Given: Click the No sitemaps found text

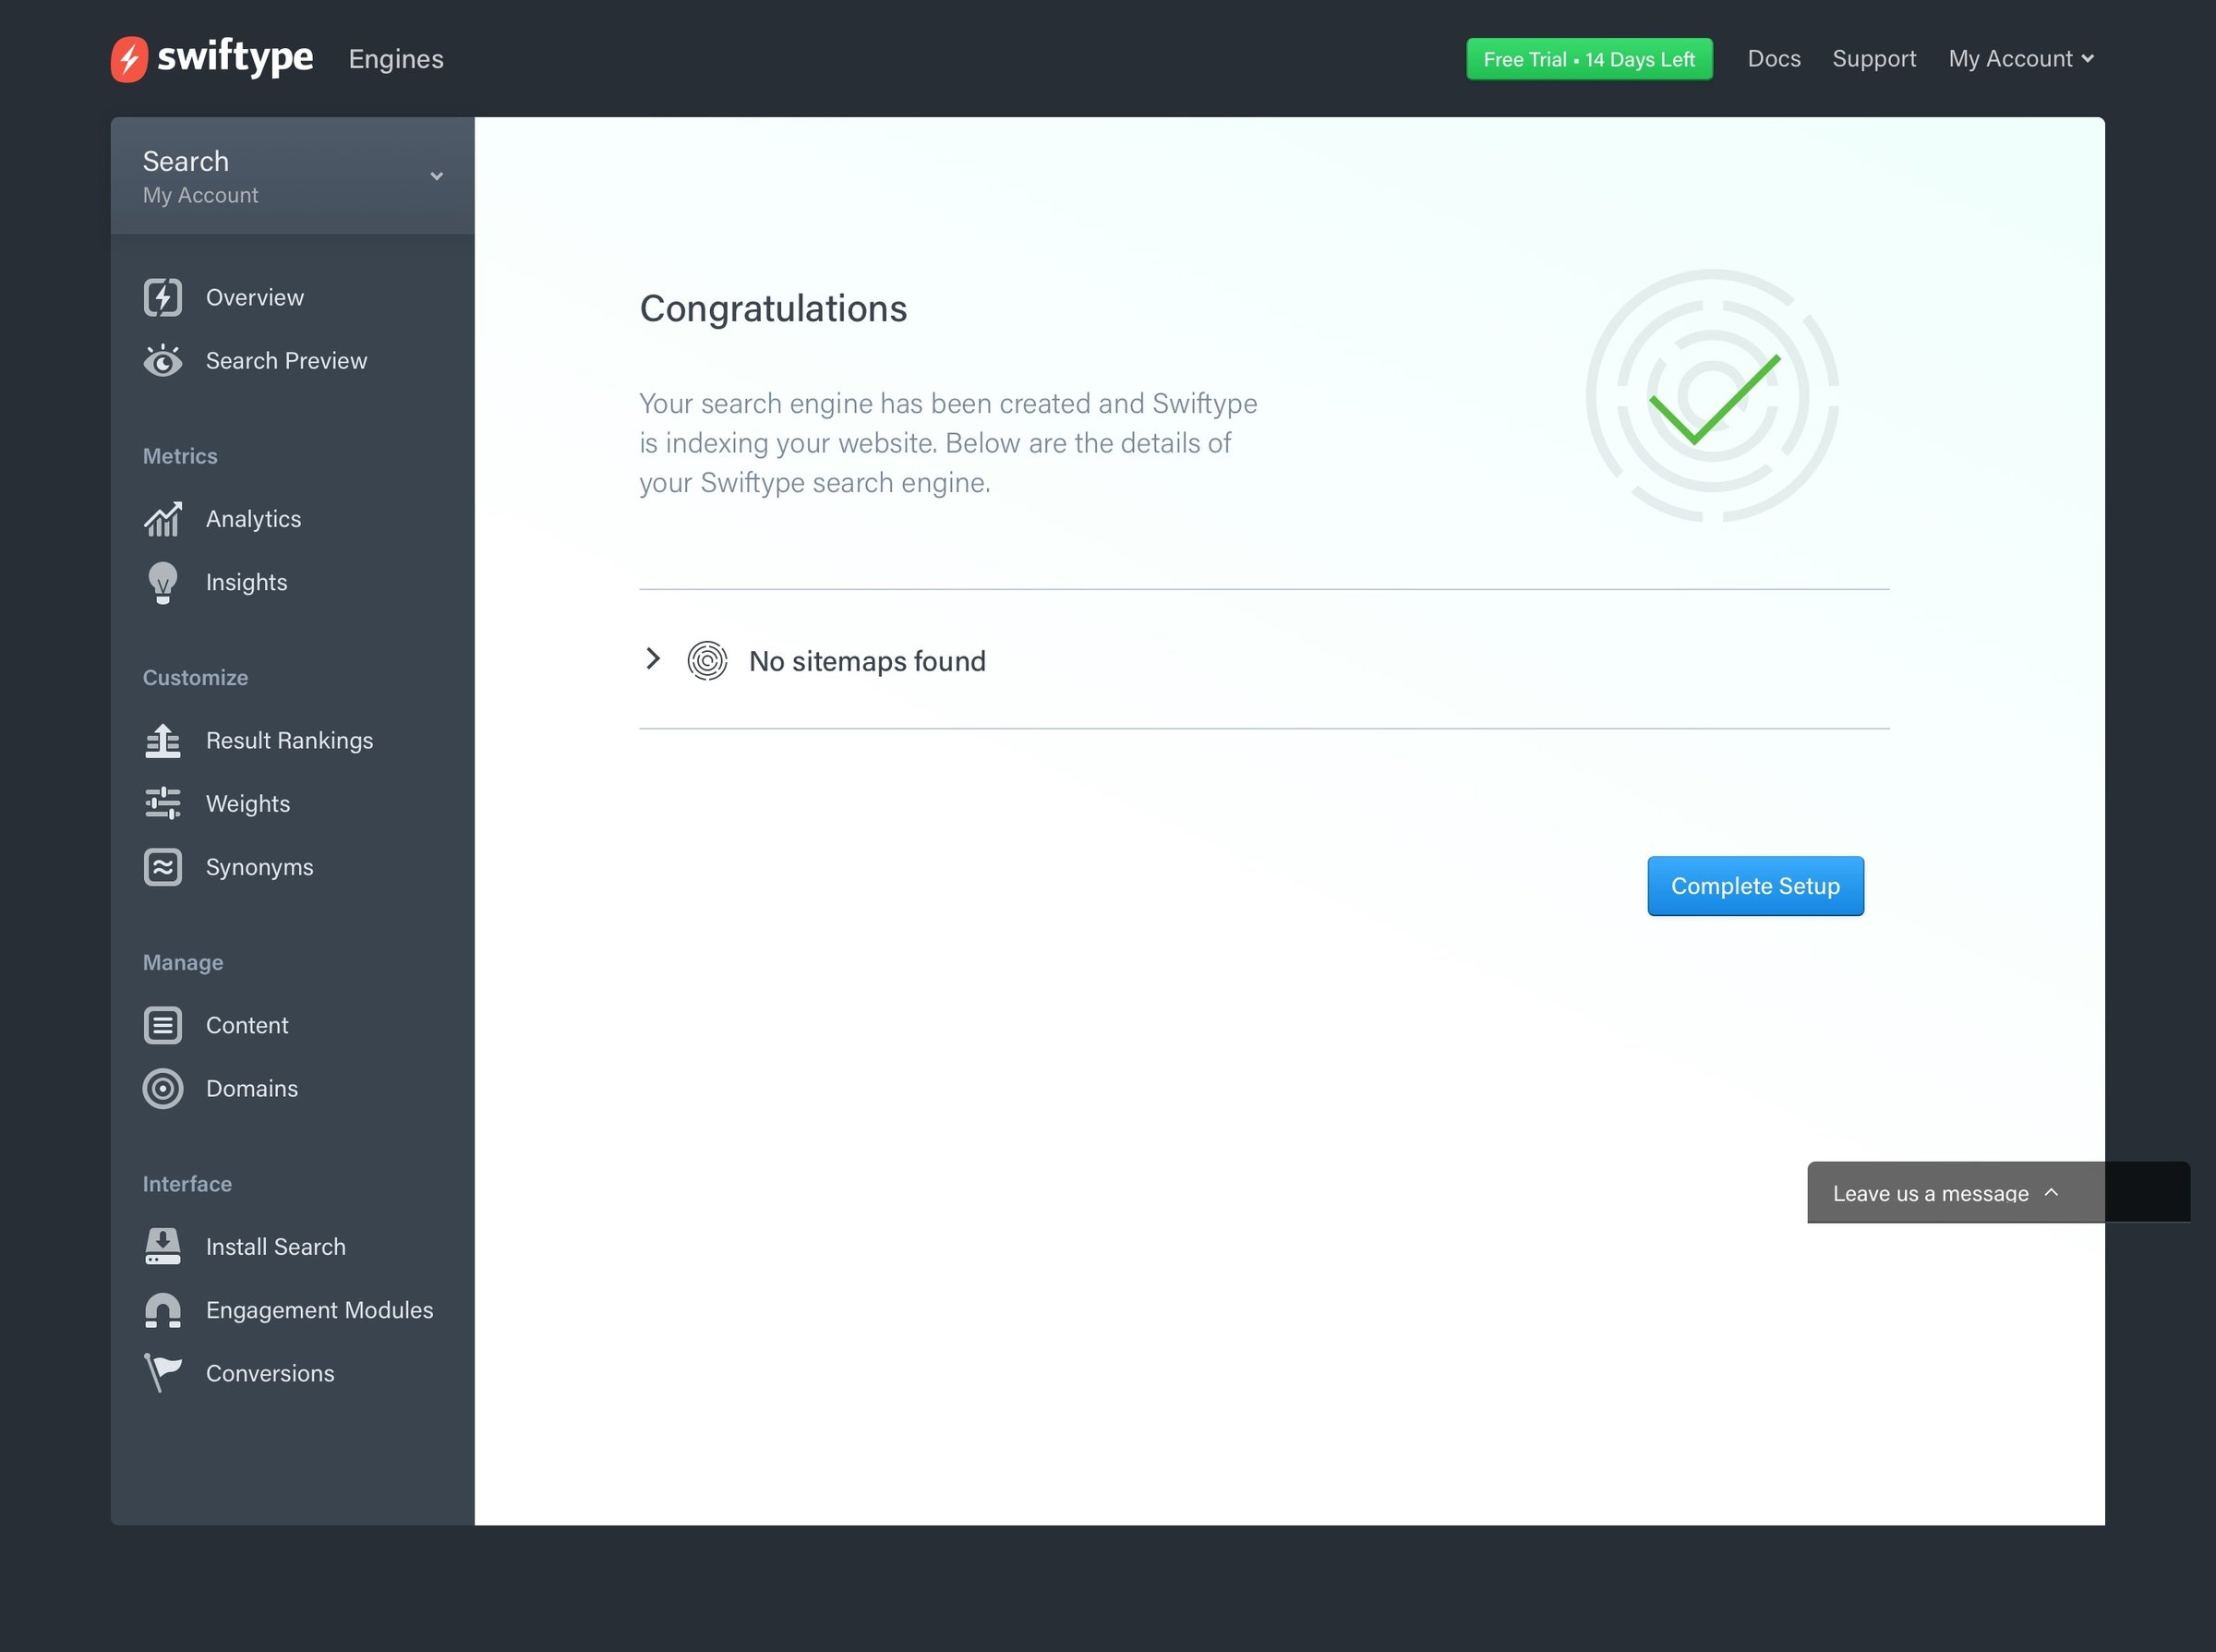Looking at the screenshot, I should (867, 661).
